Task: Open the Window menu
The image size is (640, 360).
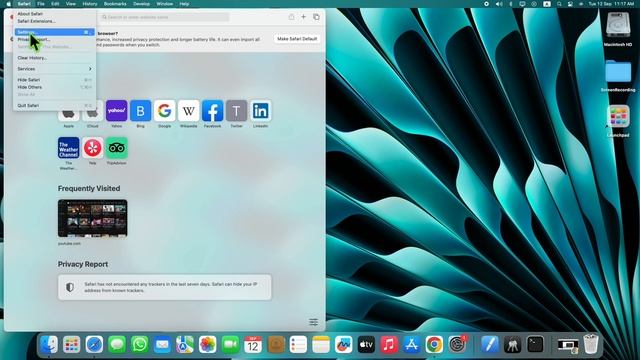Action: coord(164,4)
